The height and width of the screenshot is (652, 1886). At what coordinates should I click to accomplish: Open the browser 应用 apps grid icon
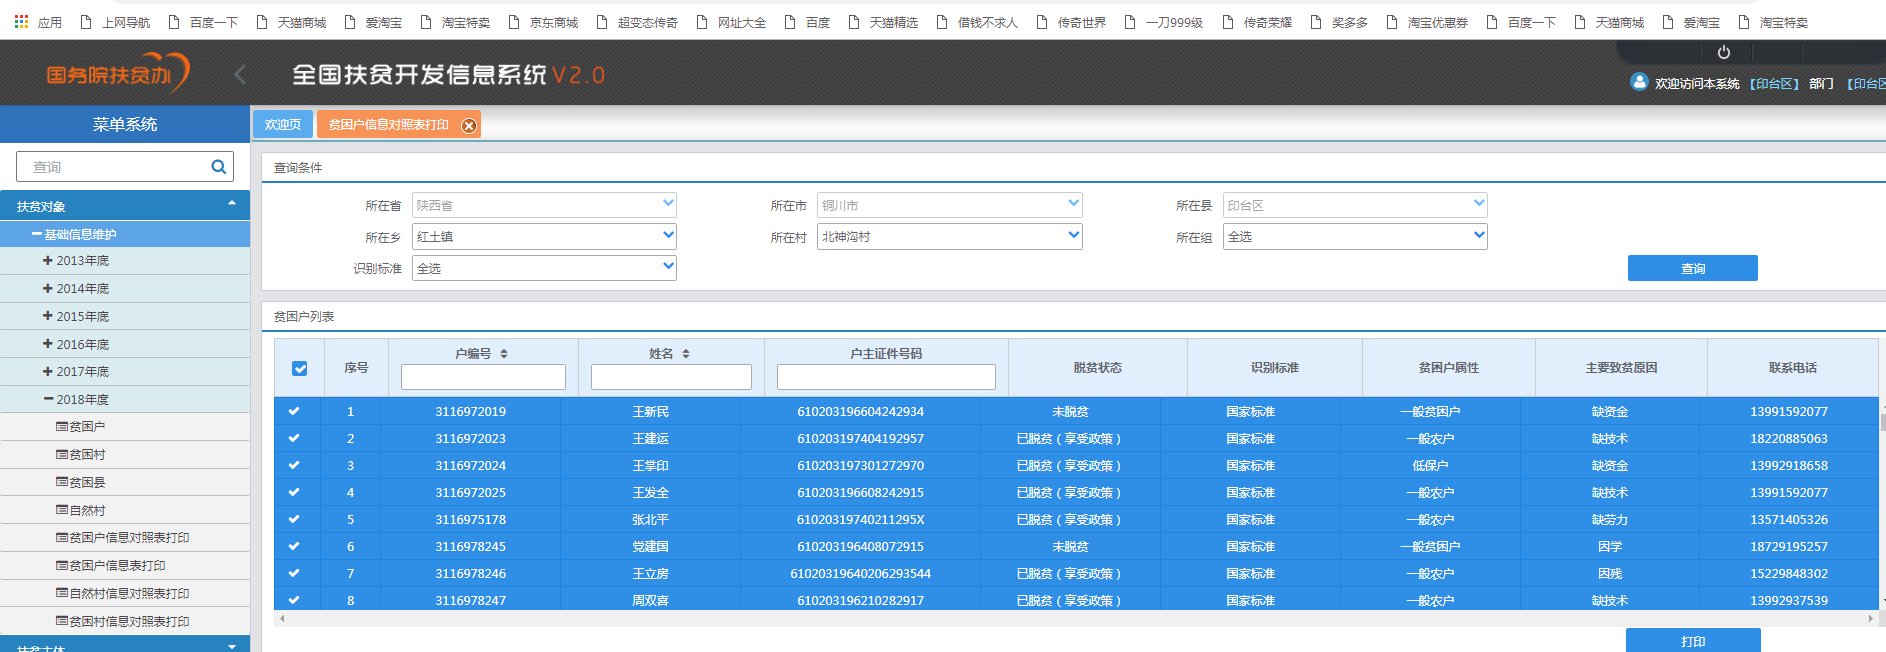coord(21,21)
